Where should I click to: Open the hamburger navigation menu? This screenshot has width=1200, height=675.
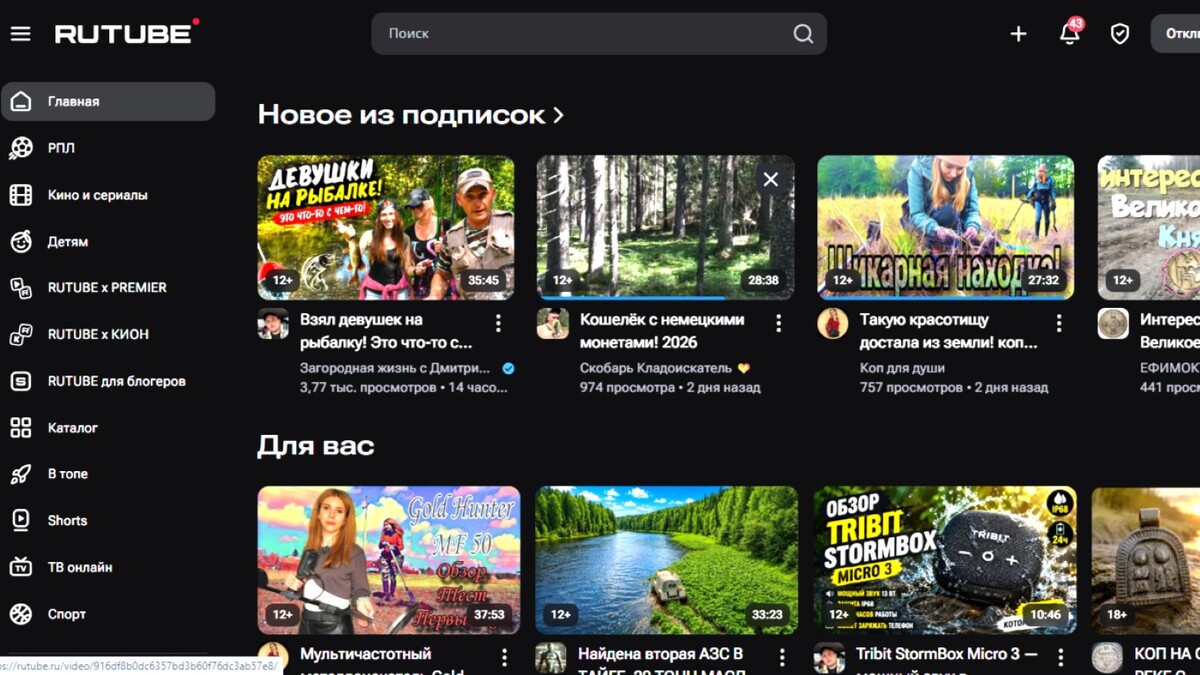[21, 34]
